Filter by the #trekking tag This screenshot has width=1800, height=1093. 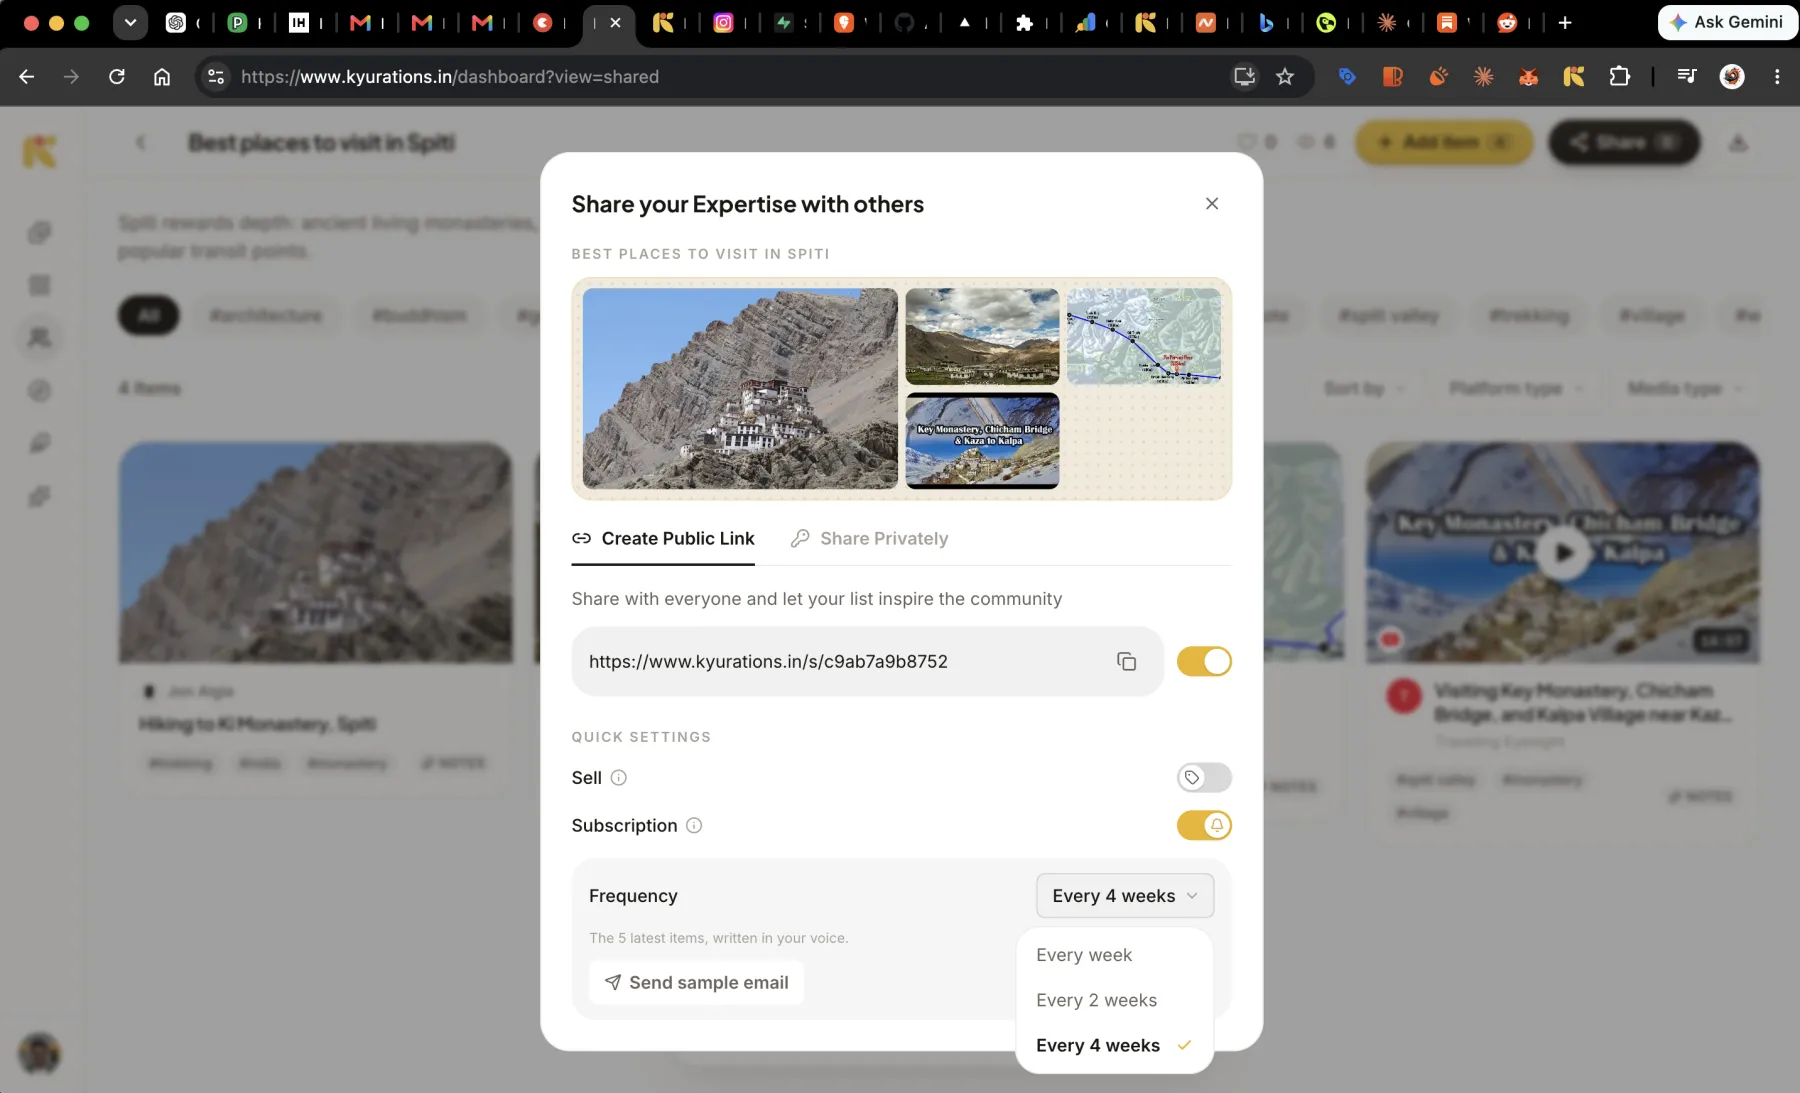[x=1529, y=316]
